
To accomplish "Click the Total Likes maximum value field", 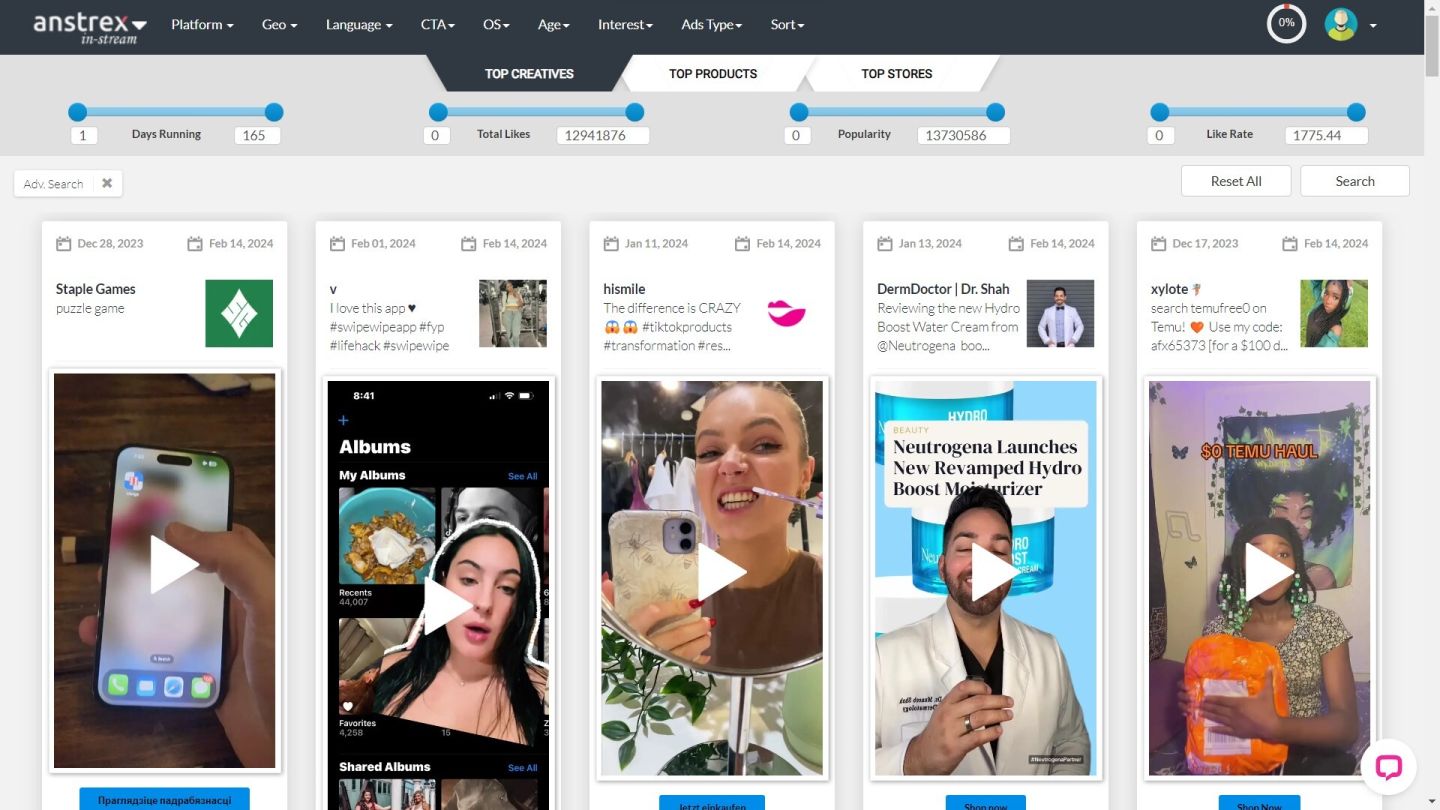I will [x=602, y=135].
